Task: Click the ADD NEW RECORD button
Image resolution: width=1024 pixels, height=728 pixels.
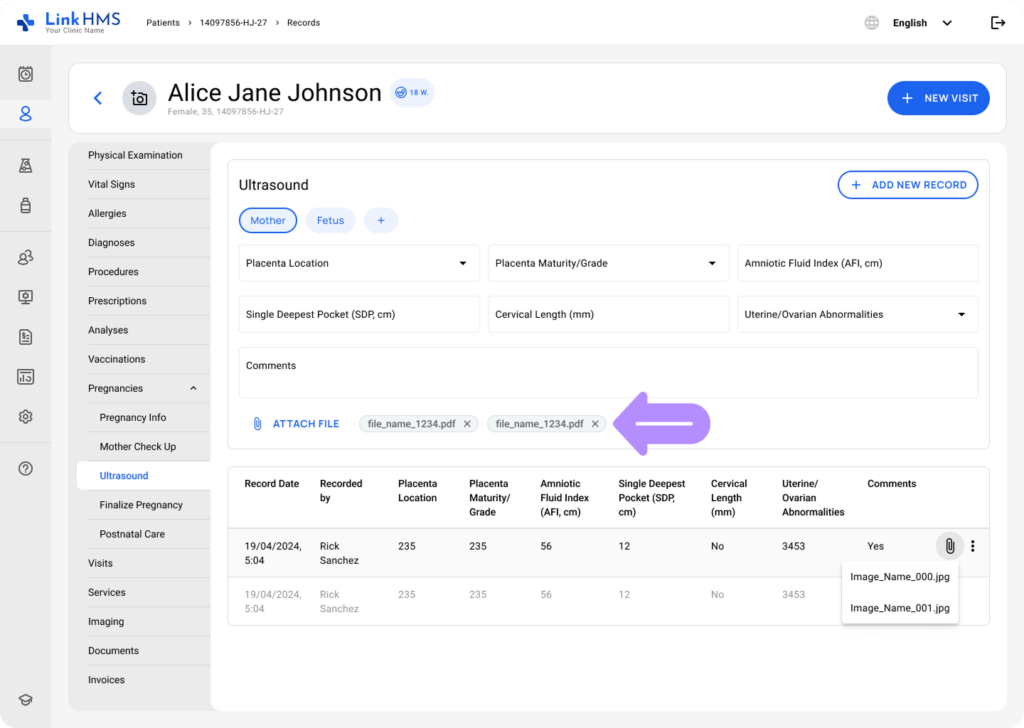Action: tap(907, 185)
